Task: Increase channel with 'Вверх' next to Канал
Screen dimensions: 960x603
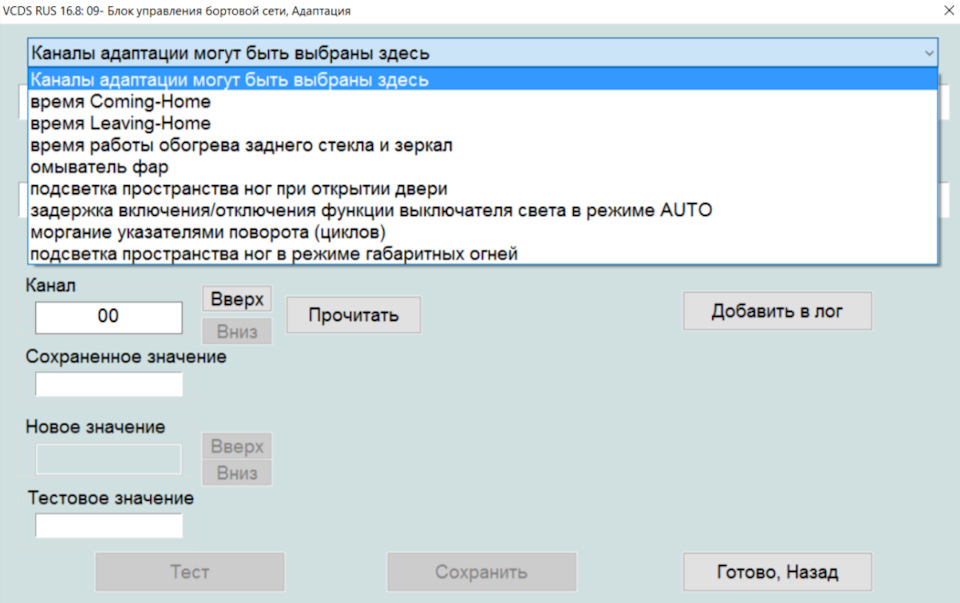Action: point(237,299)
